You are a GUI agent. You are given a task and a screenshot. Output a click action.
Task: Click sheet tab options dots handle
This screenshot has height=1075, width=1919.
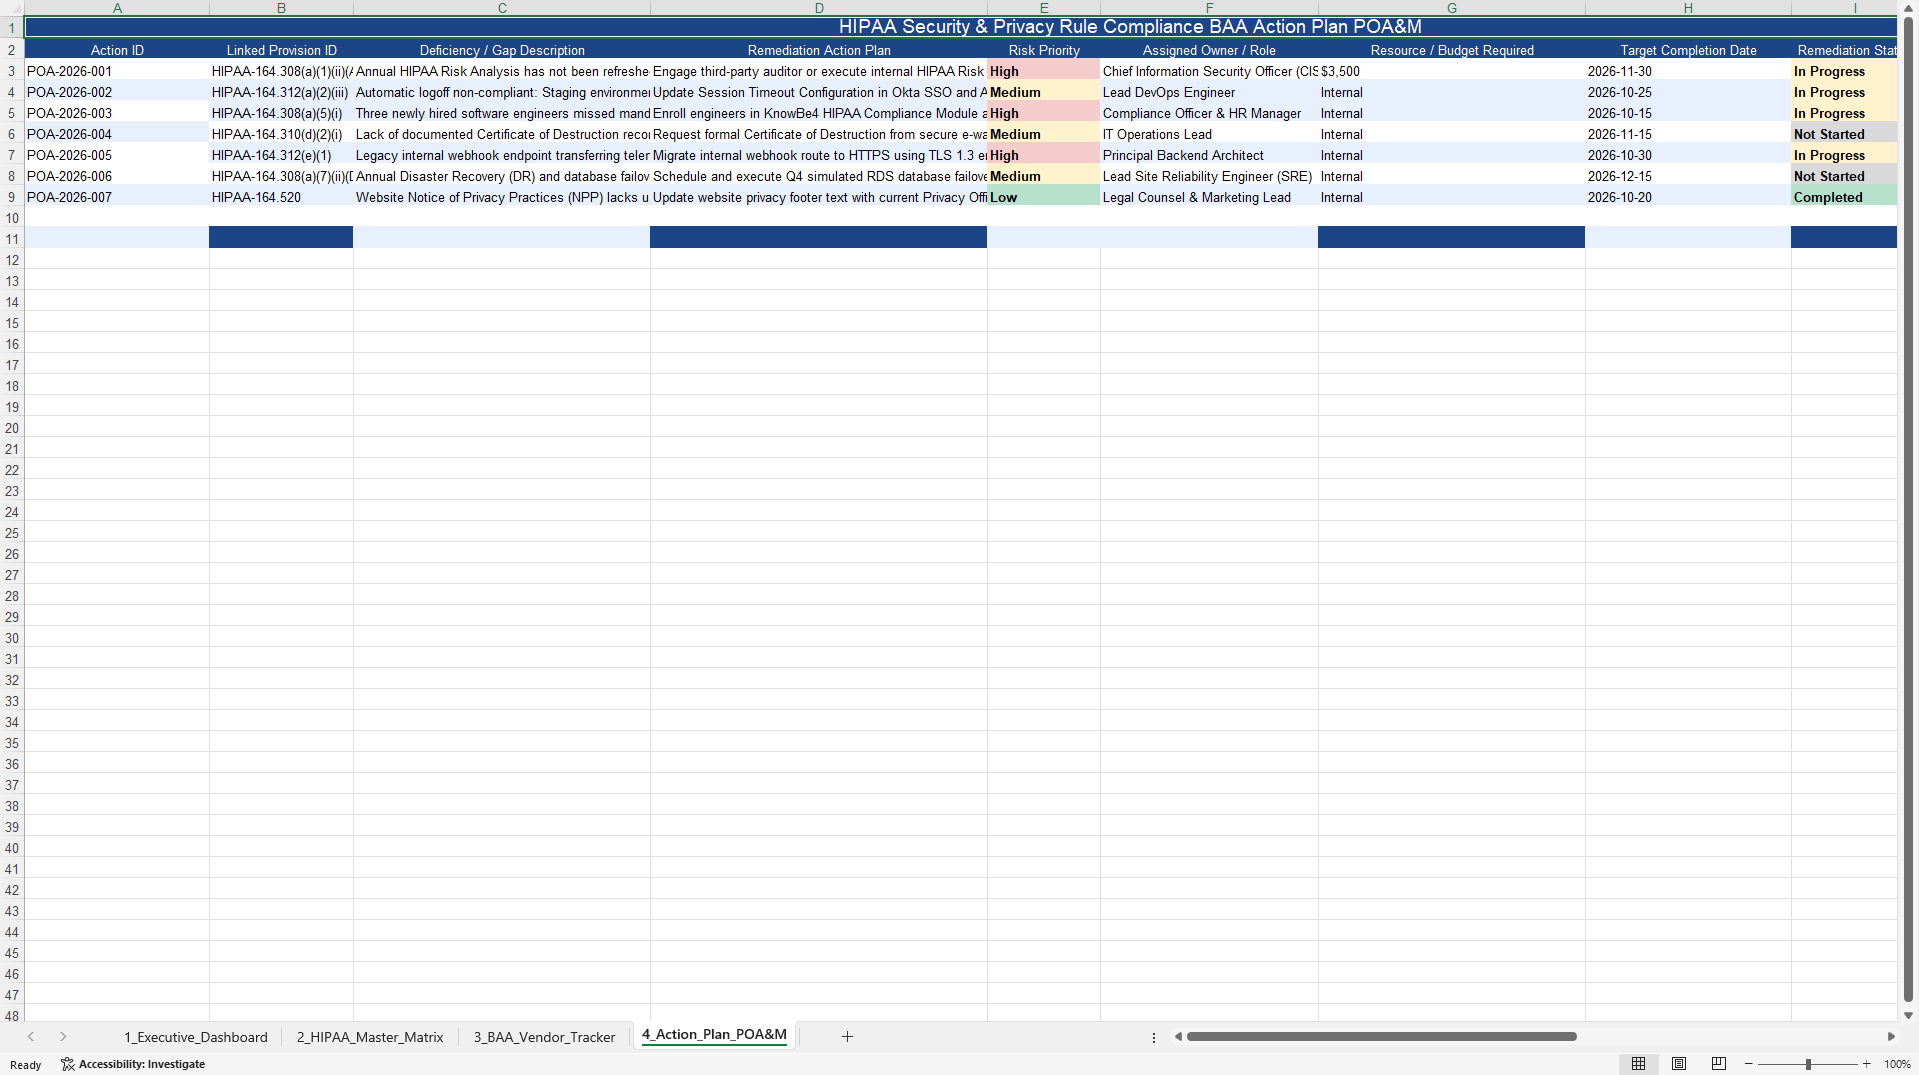[x=1153, y=1038]
